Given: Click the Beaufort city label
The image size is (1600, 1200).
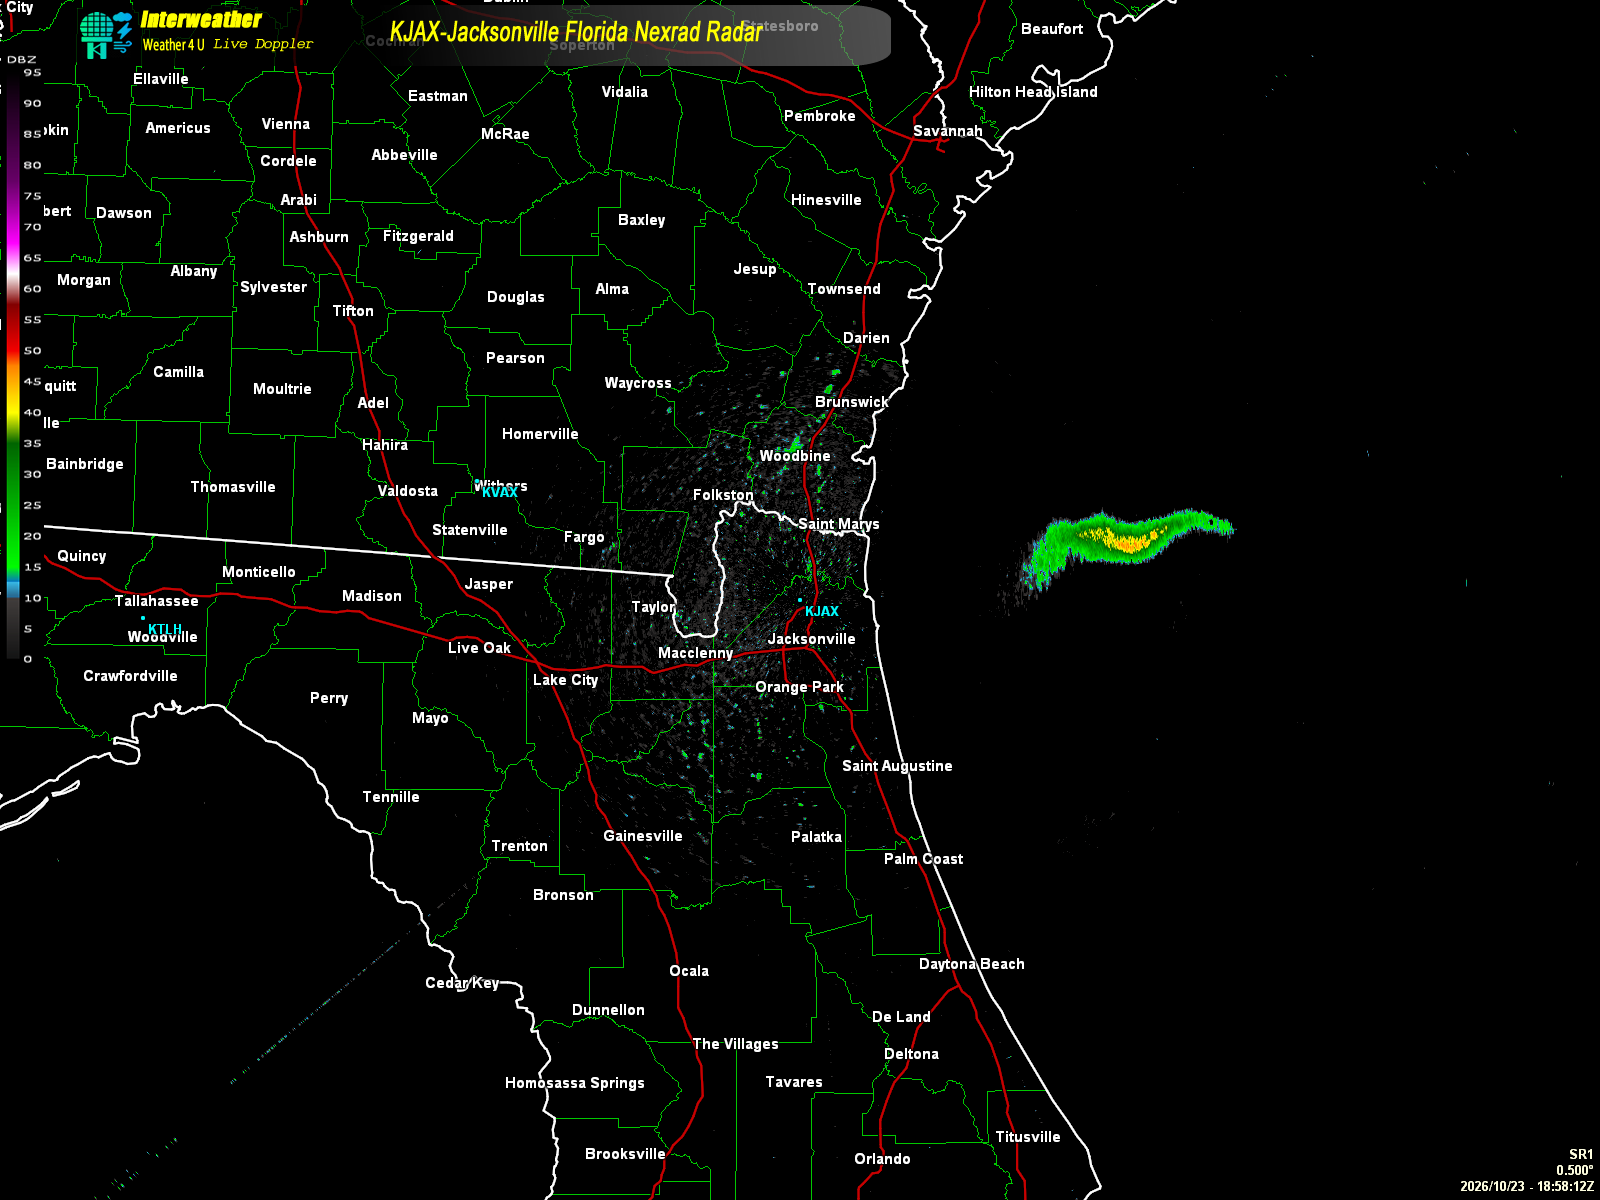Looking at the screenshot, I should (1052, 29).
